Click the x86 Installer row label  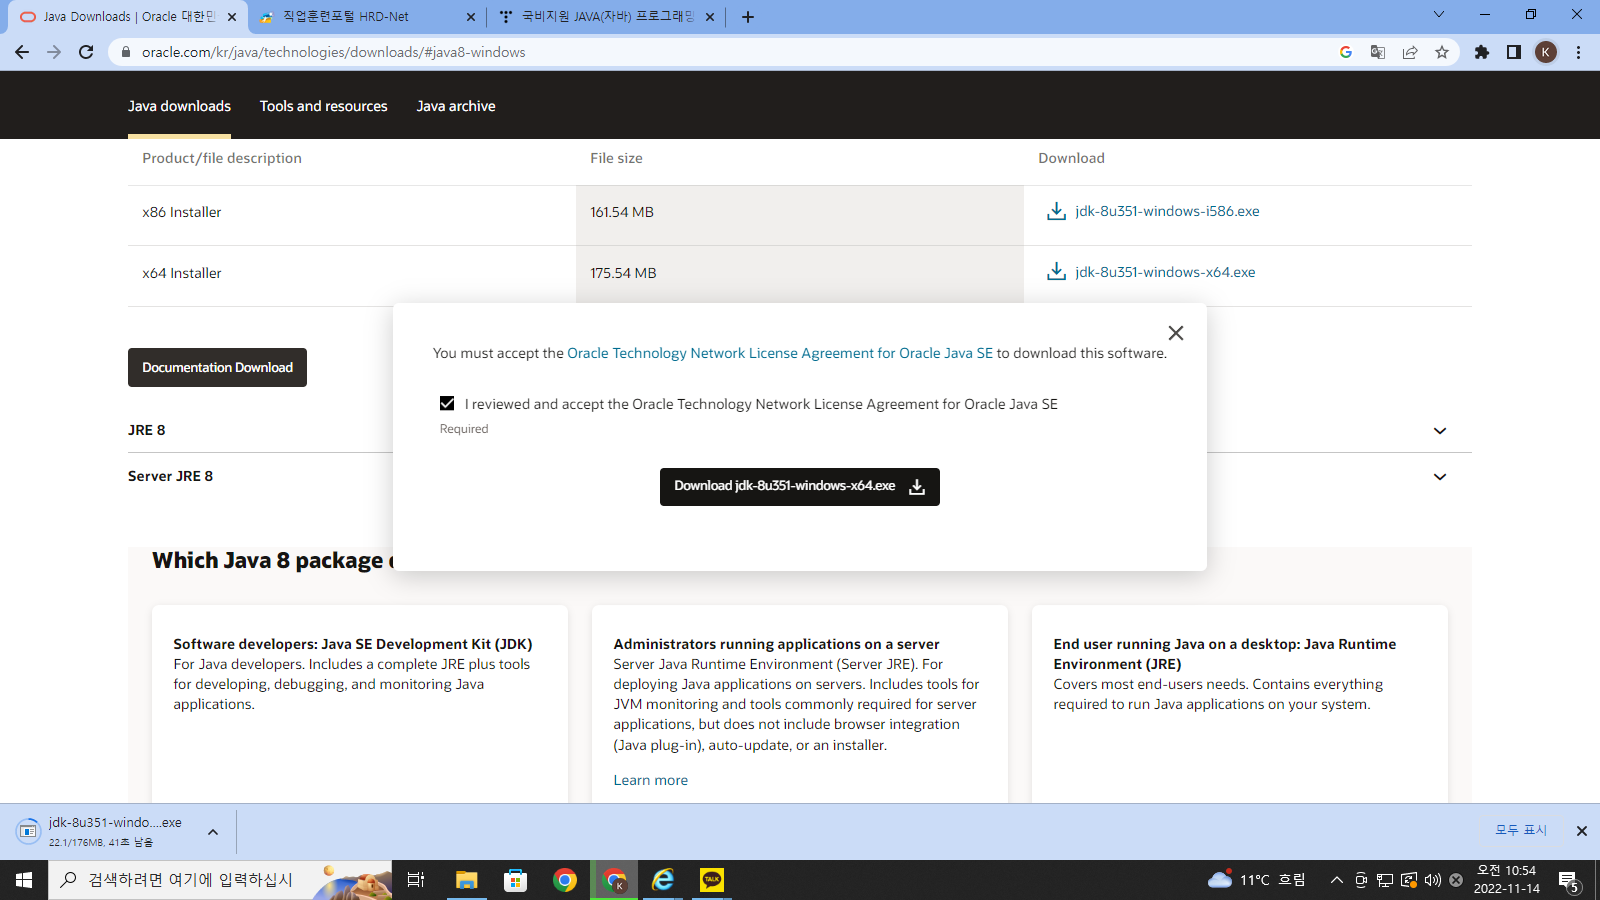pyautogui.click(x=182, y=212)
